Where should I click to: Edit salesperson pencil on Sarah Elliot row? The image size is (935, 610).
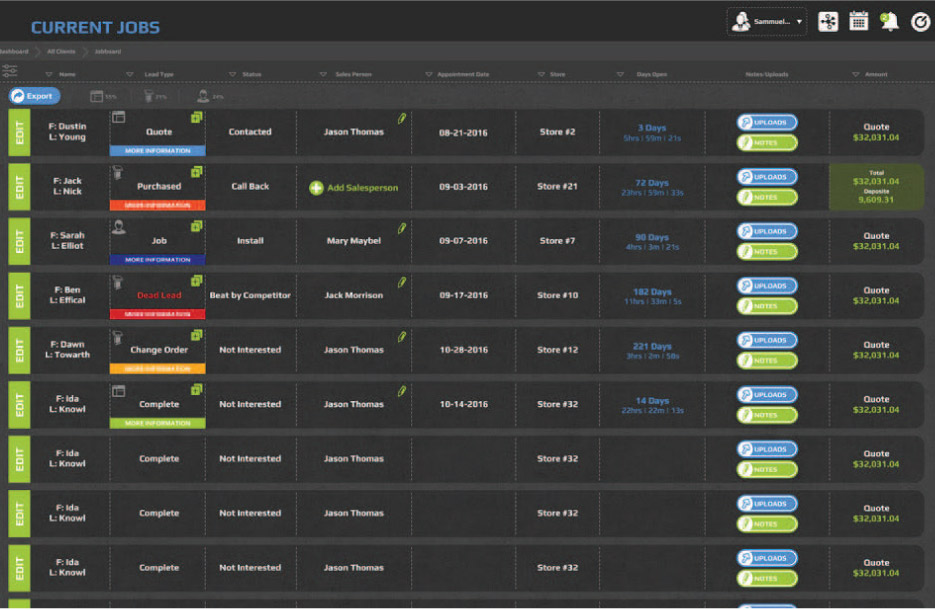[x=402, y=228]
